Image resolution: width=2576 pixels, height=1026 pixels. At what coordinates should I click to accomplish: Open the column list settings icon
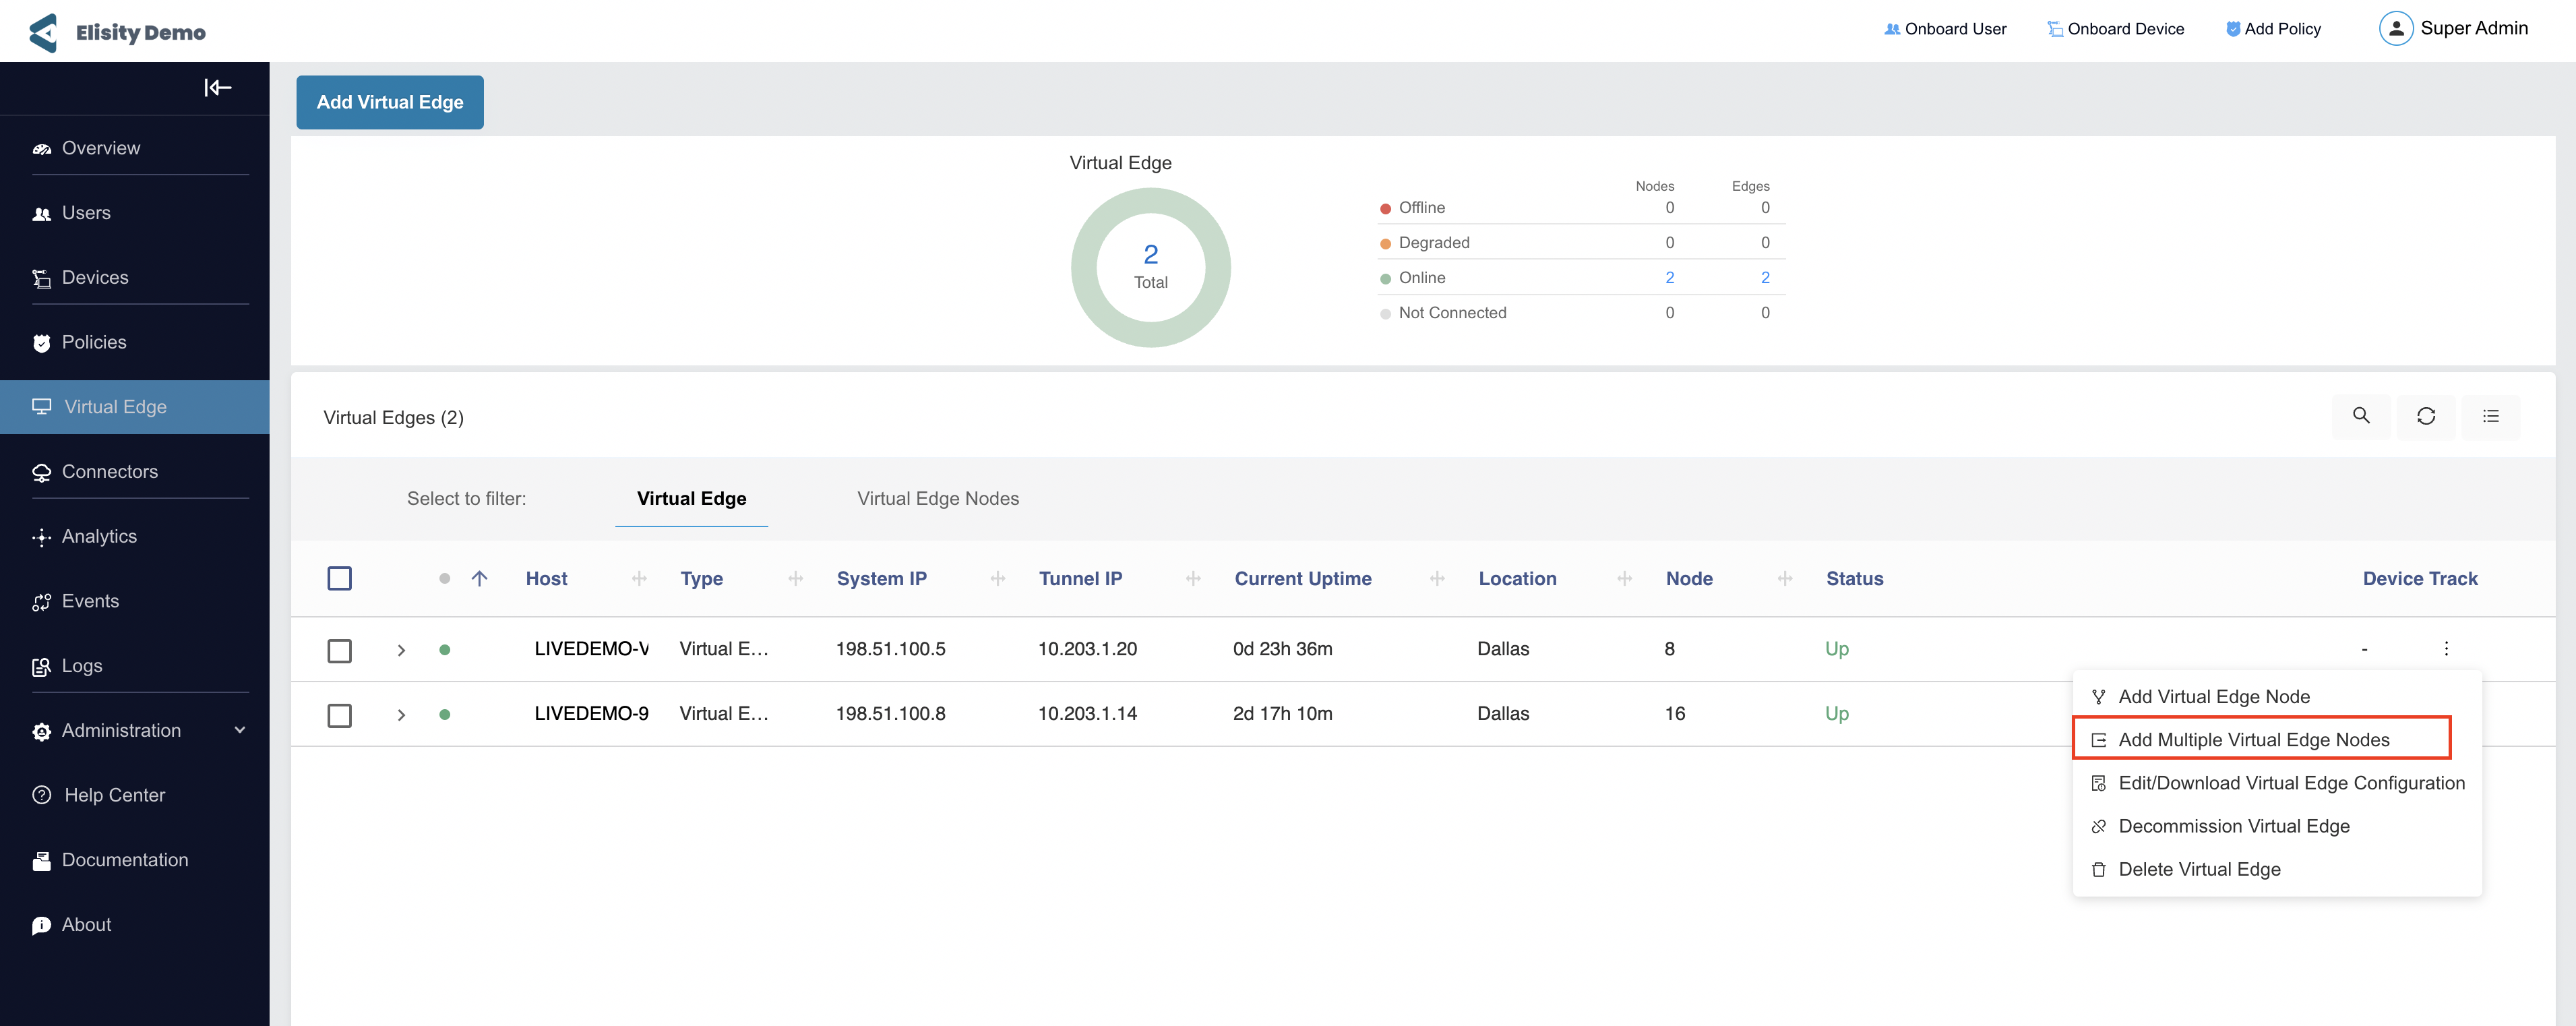[x=2490, y=416]
